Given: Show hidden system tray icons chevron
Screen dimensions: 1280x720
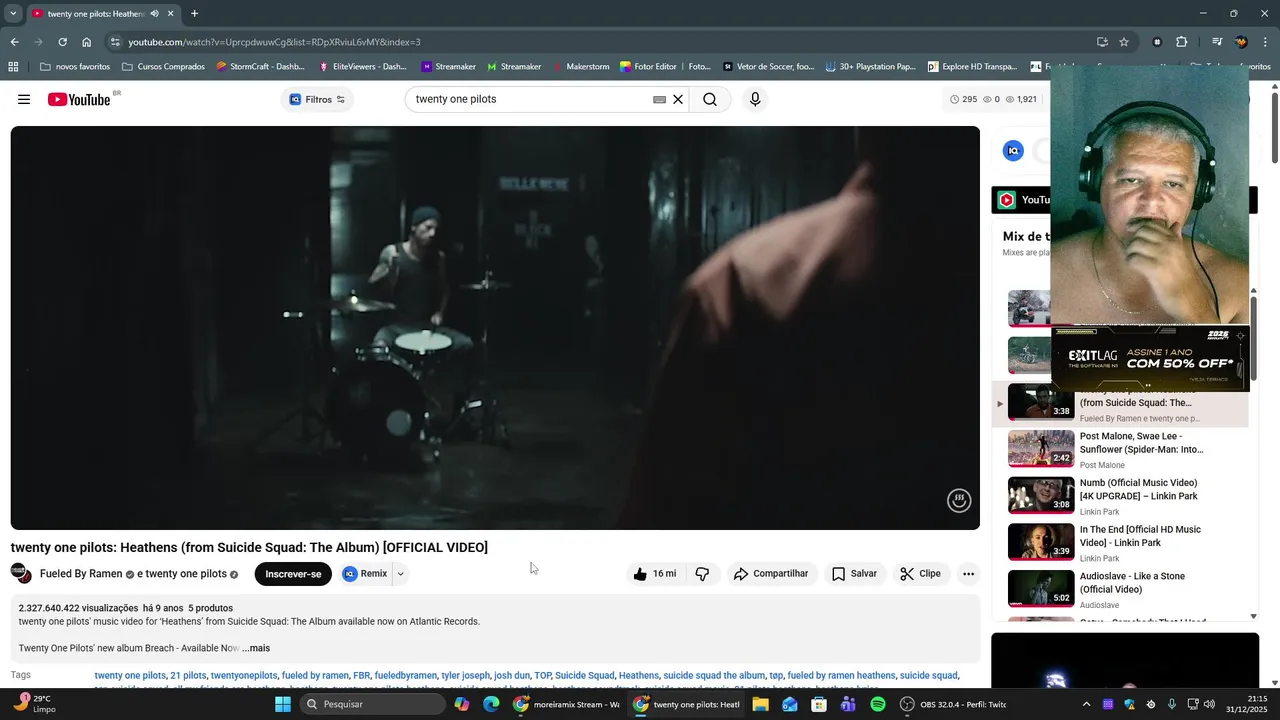Looking at the screenshot, I should click(1086, 704).
